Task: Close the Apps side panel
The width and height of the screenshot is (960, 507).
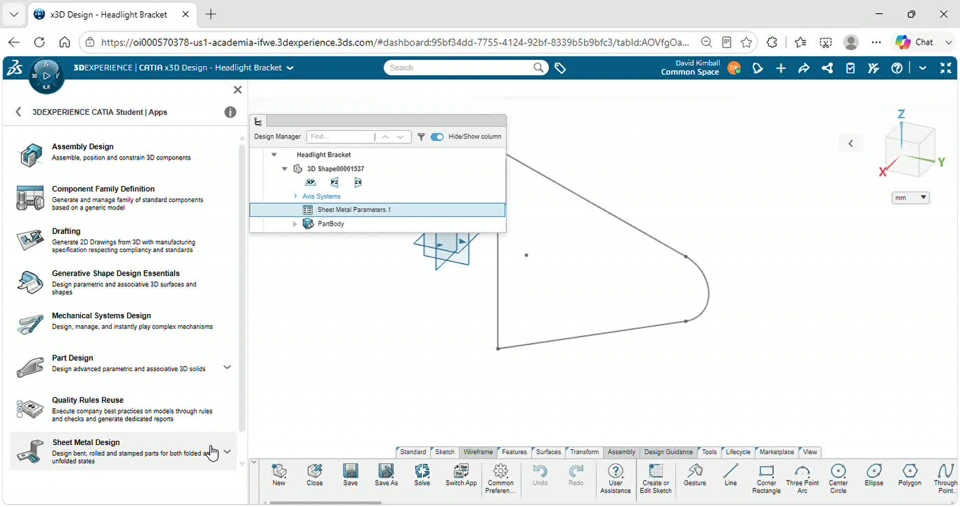Action: coord(238,90)
